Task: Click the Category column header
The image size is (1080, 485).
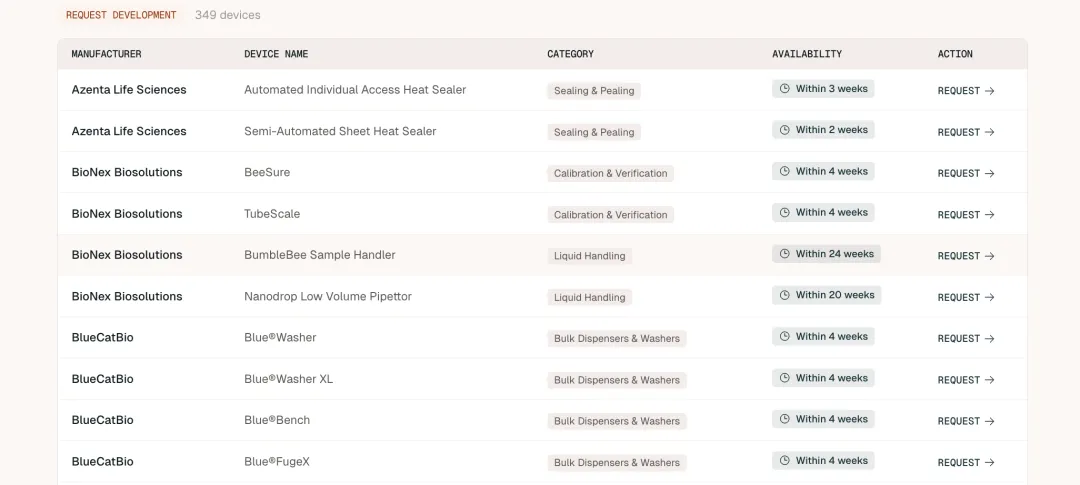Action: 570,54
